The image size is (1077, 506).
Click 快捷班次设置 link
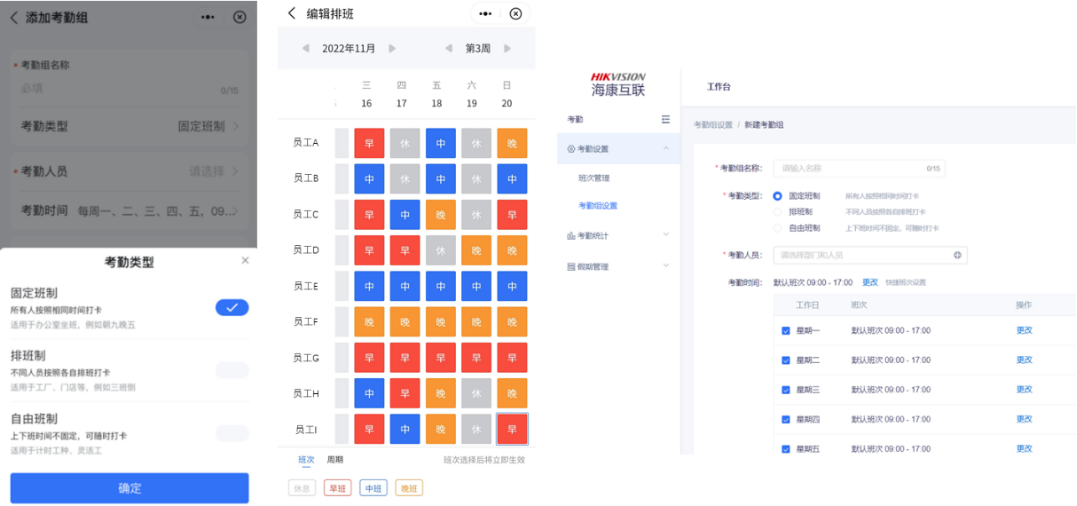coord(905,282)
